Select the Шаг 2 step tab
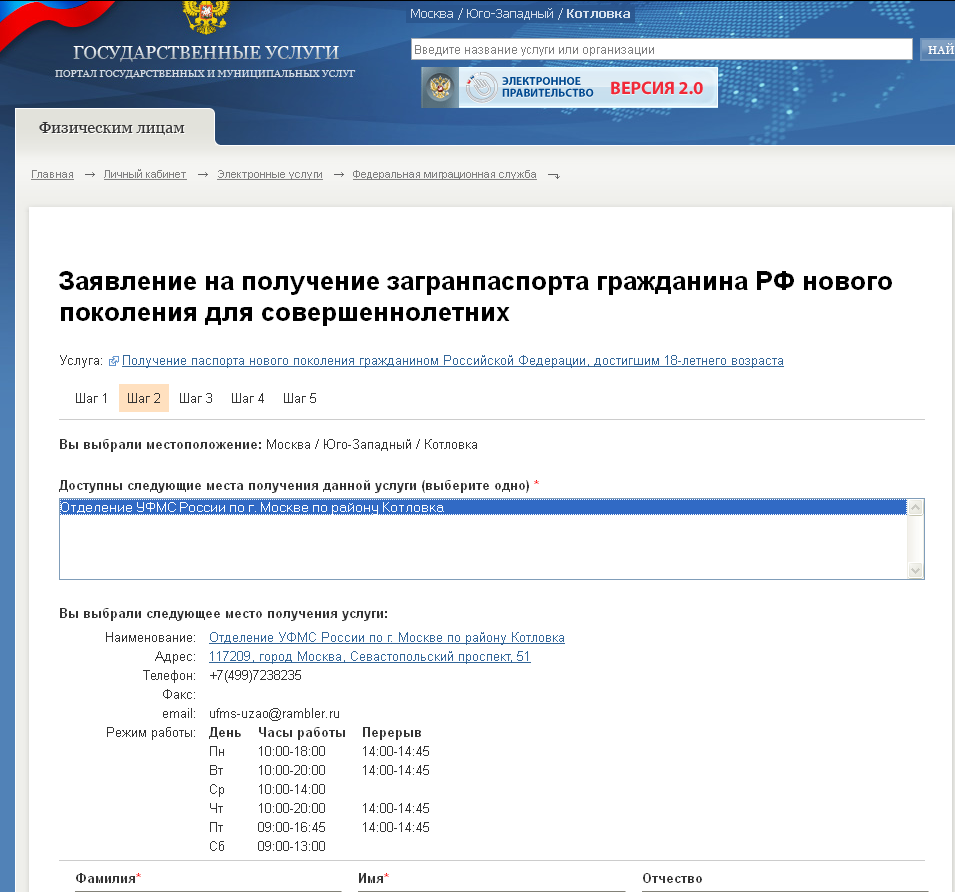Viewport: 955px width, 892px height. click(x=144, y=398)
